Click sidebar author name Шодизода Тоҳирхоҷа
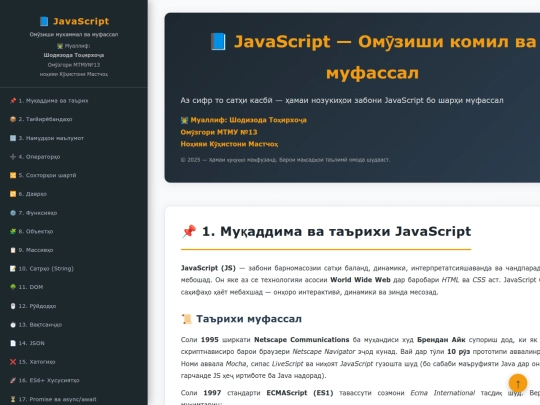Screen dimensions: 540x405 click(74, 55)
